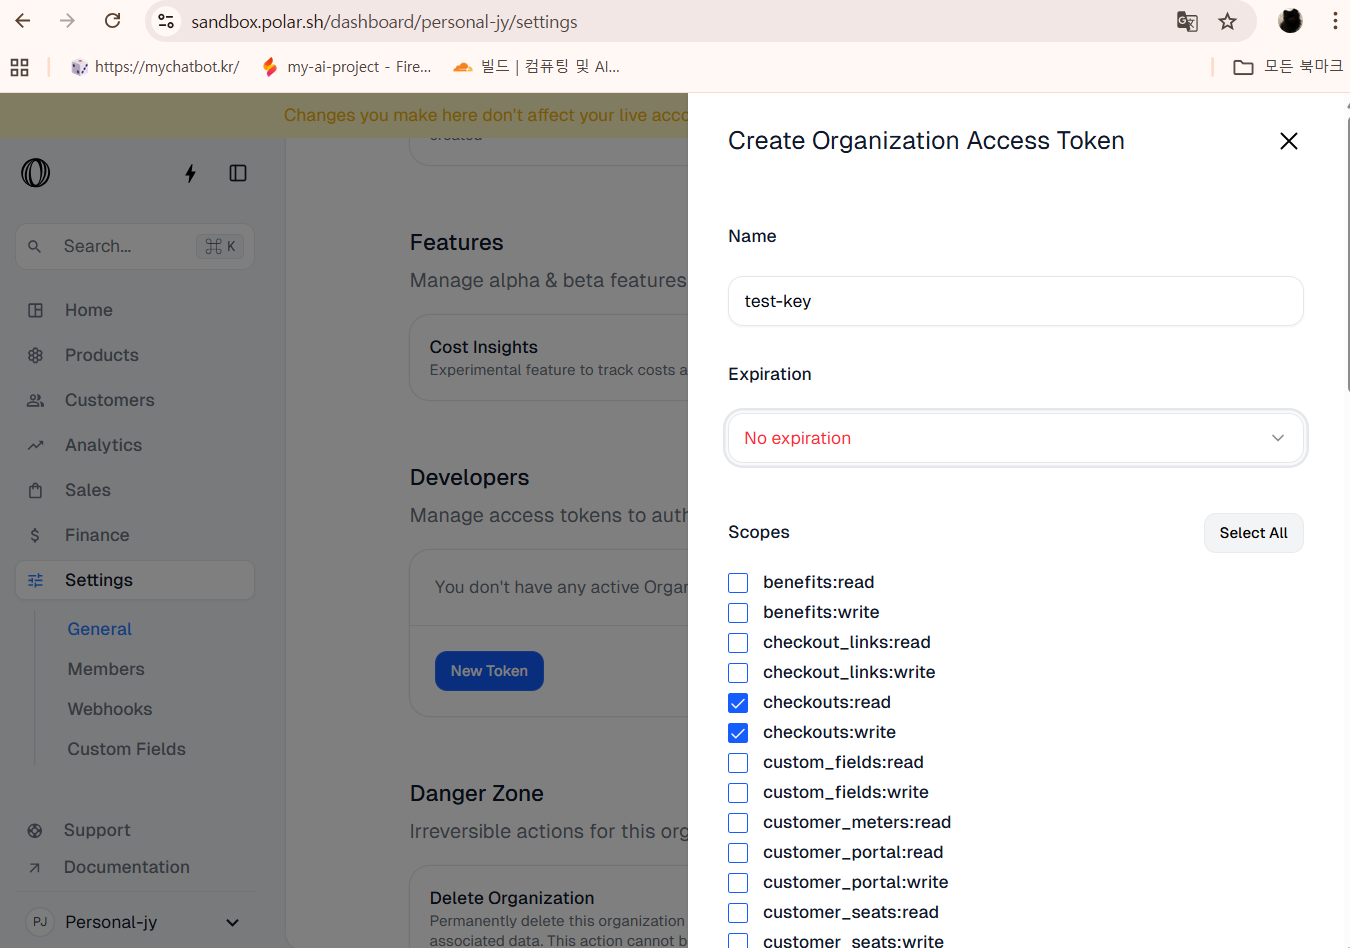
Task: Check the custom_fields:write scope
Action: [738, 793]
